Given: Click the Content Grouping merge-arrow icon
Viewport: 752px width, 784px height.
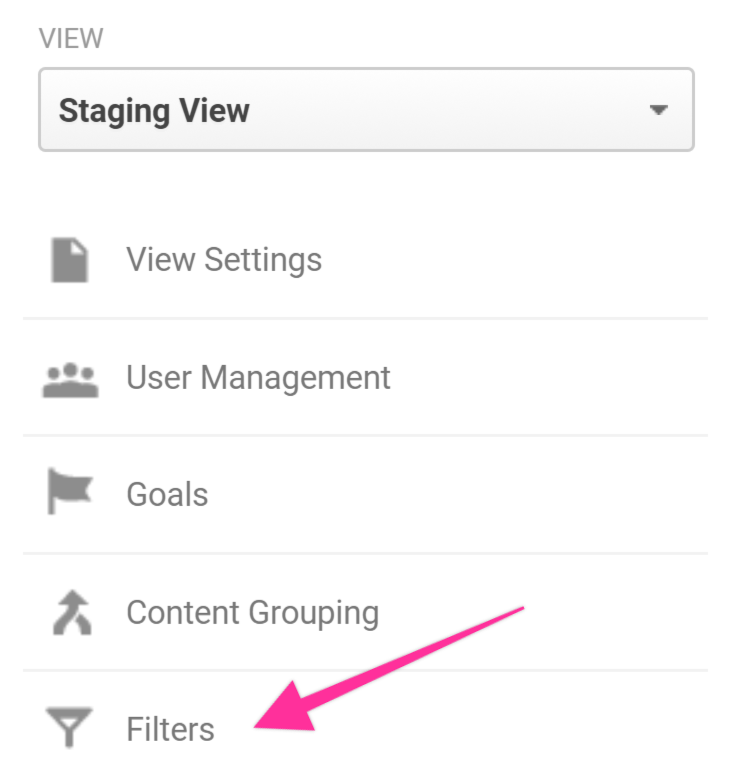Looking at the screenshot, I should pyautogui.click(x=70, y=613).
